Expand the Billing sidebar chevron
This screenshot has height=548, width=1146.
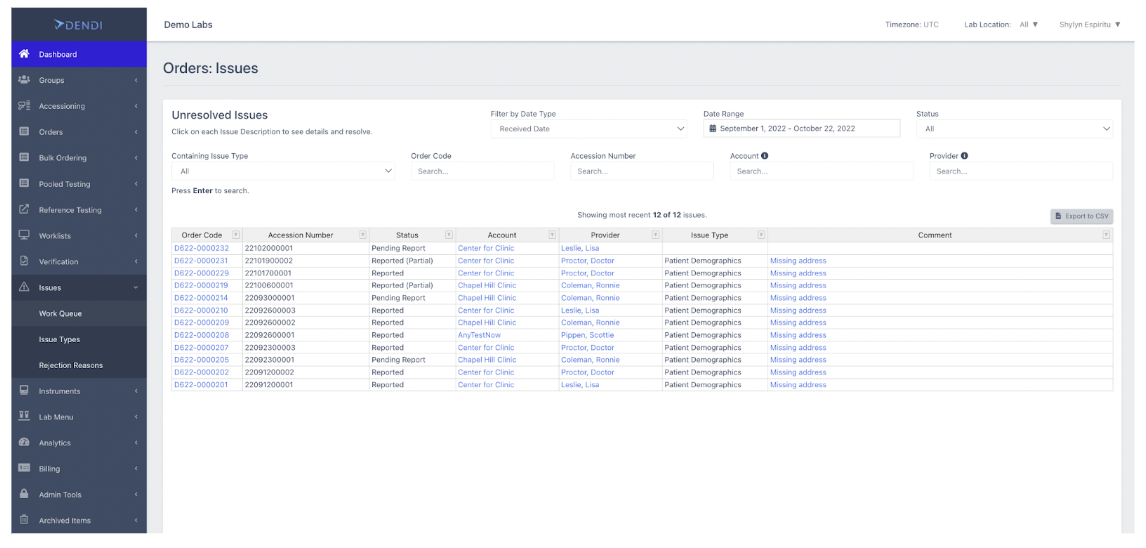(136, 468)
